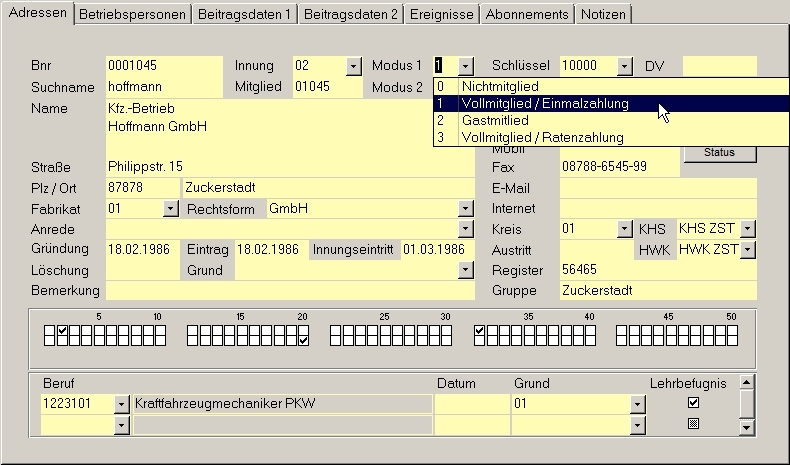790x465 pixels.
Task: Expand the Innung dropdown arrow
Action: click(x=353, y=66)
